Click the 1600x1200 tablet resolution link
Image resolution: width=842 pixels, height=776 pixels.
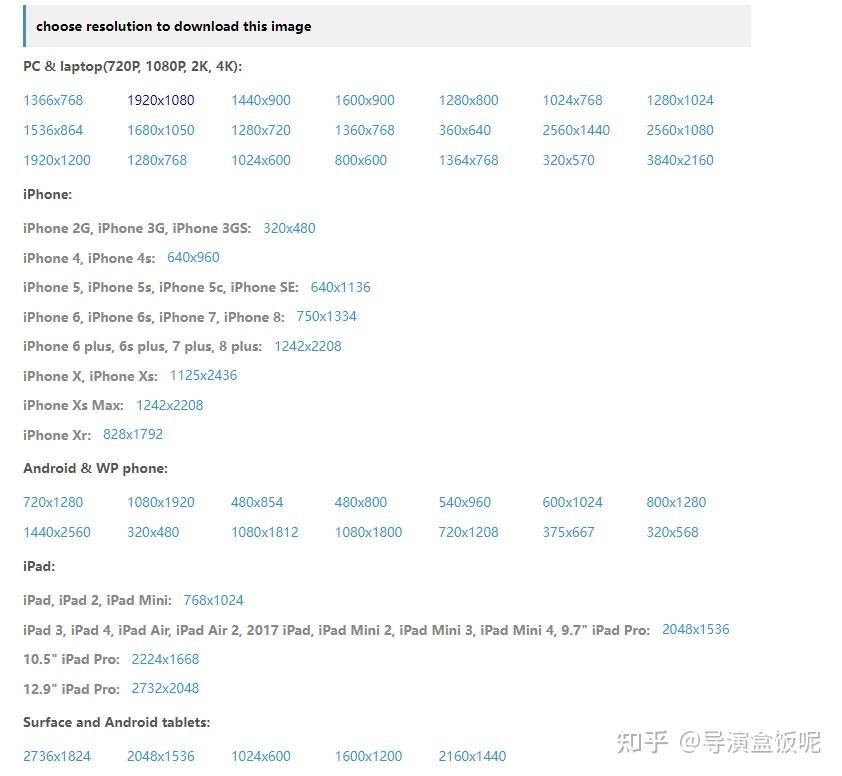click(x=368, y=757)
